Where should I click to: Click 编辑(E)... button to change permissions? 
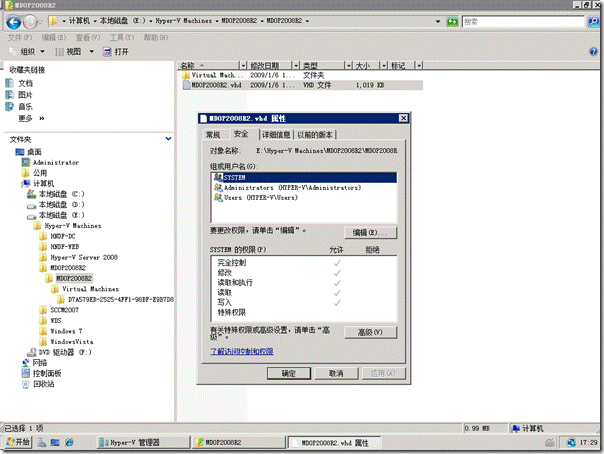[x=370, y=233]
